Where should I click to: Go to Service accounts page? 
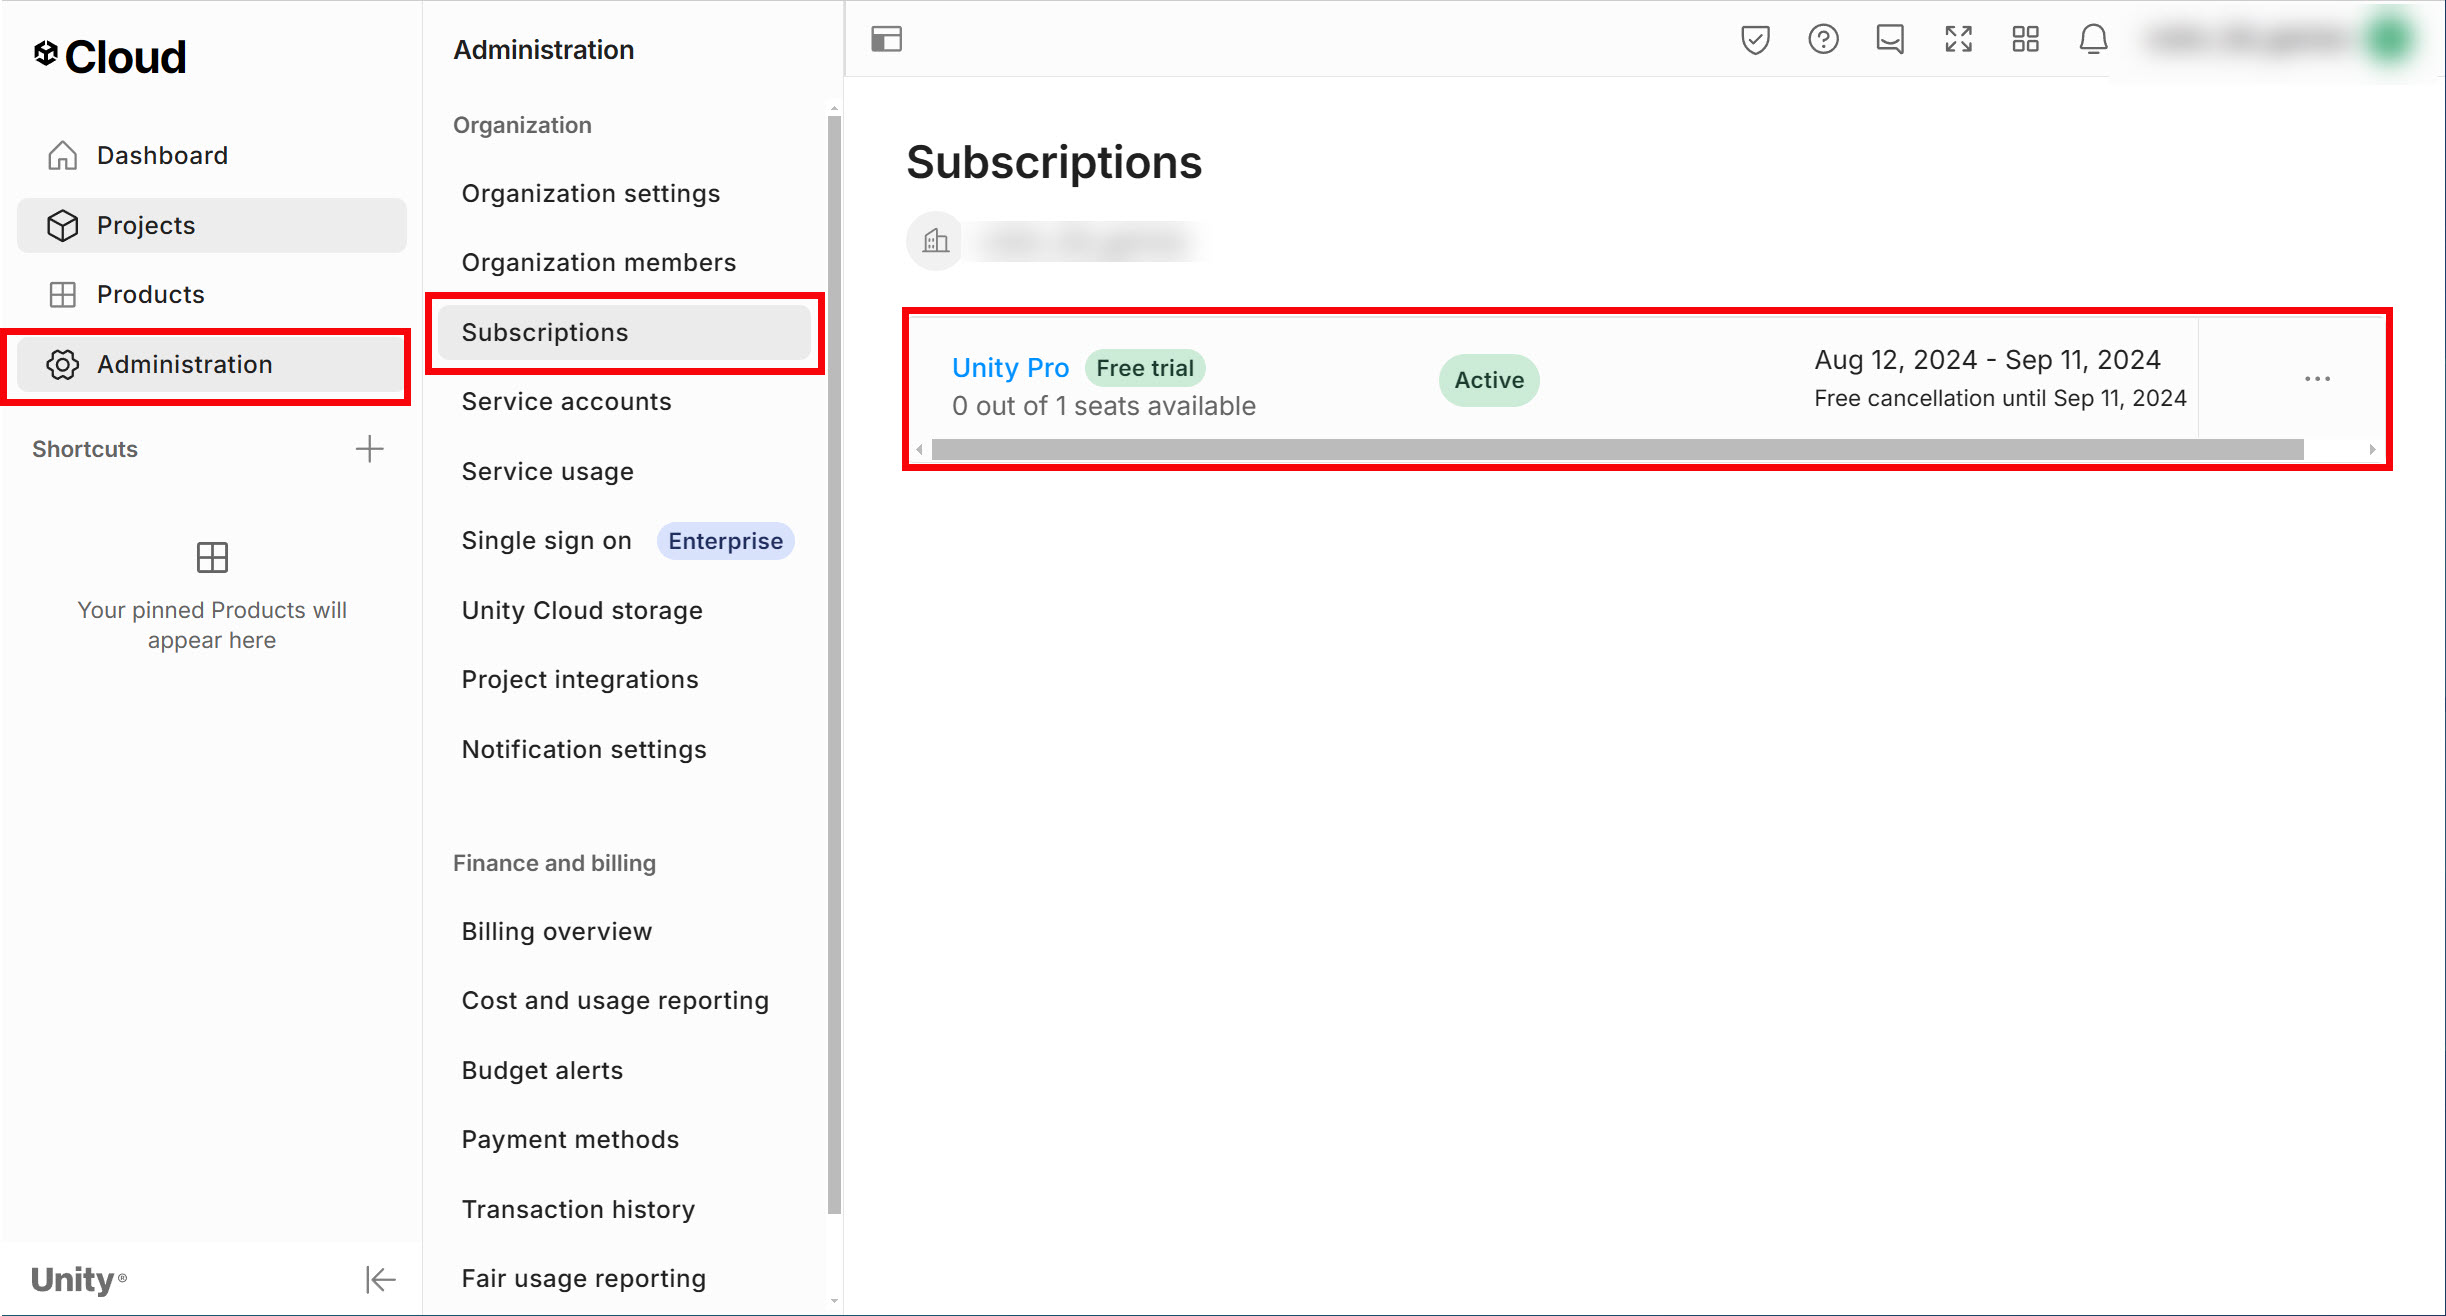point(566,401)
